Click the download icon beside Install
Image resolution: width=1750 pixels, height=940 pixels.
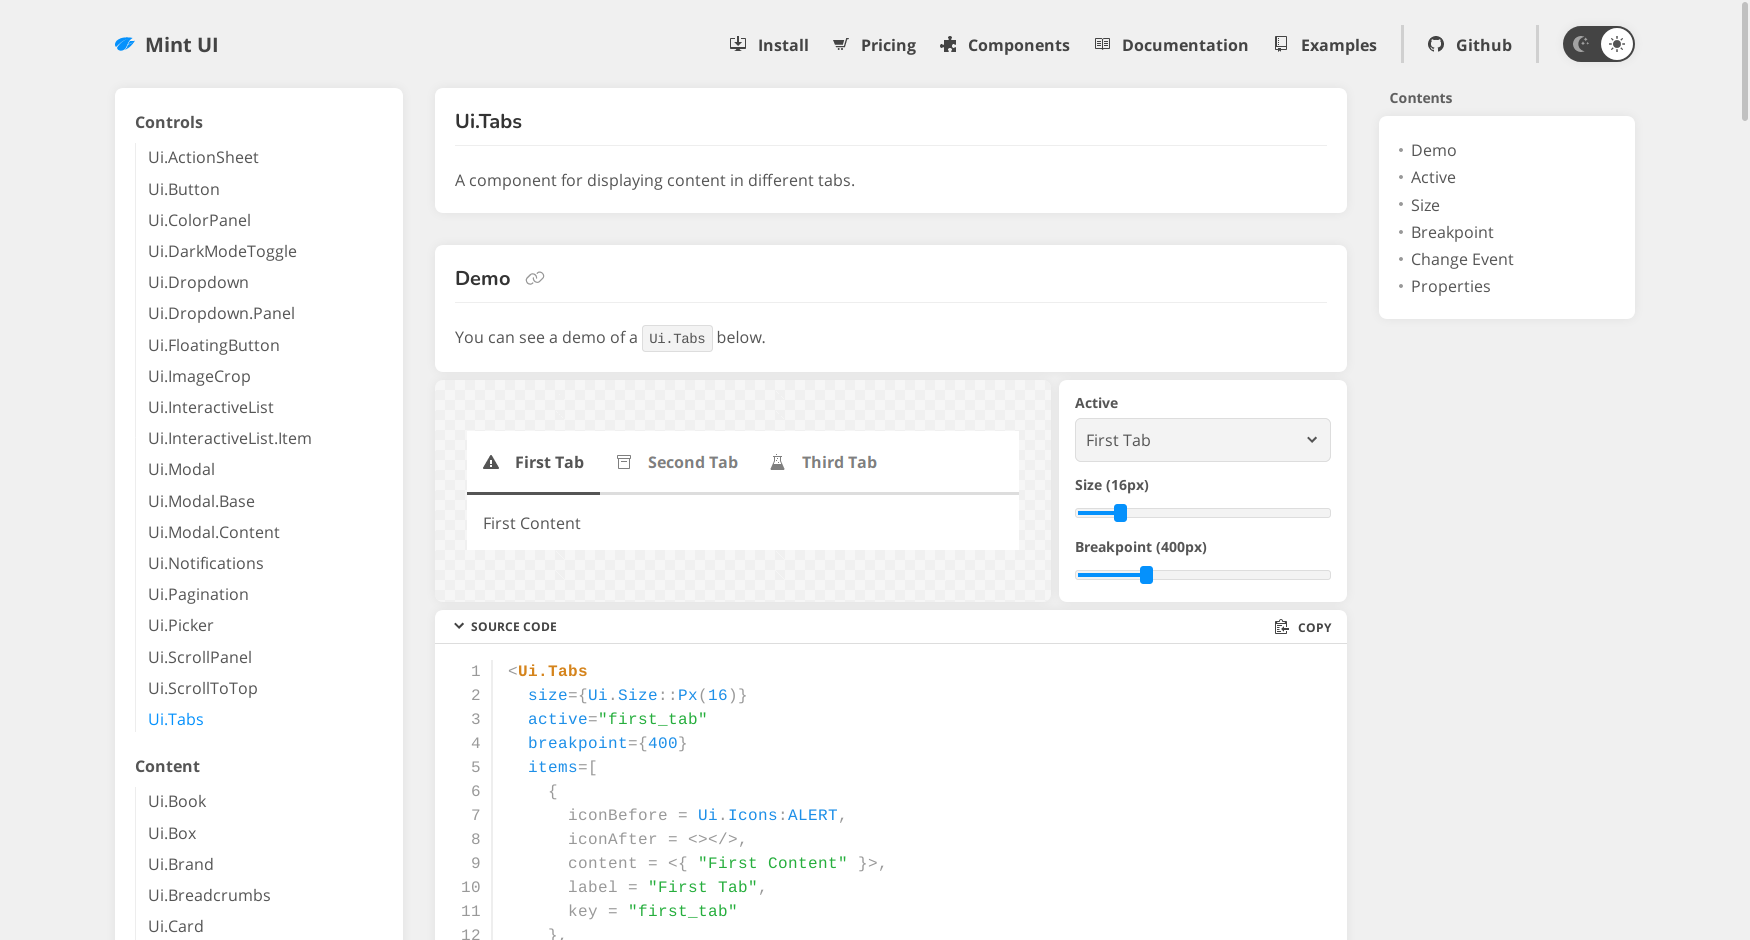tap(737, 44)
